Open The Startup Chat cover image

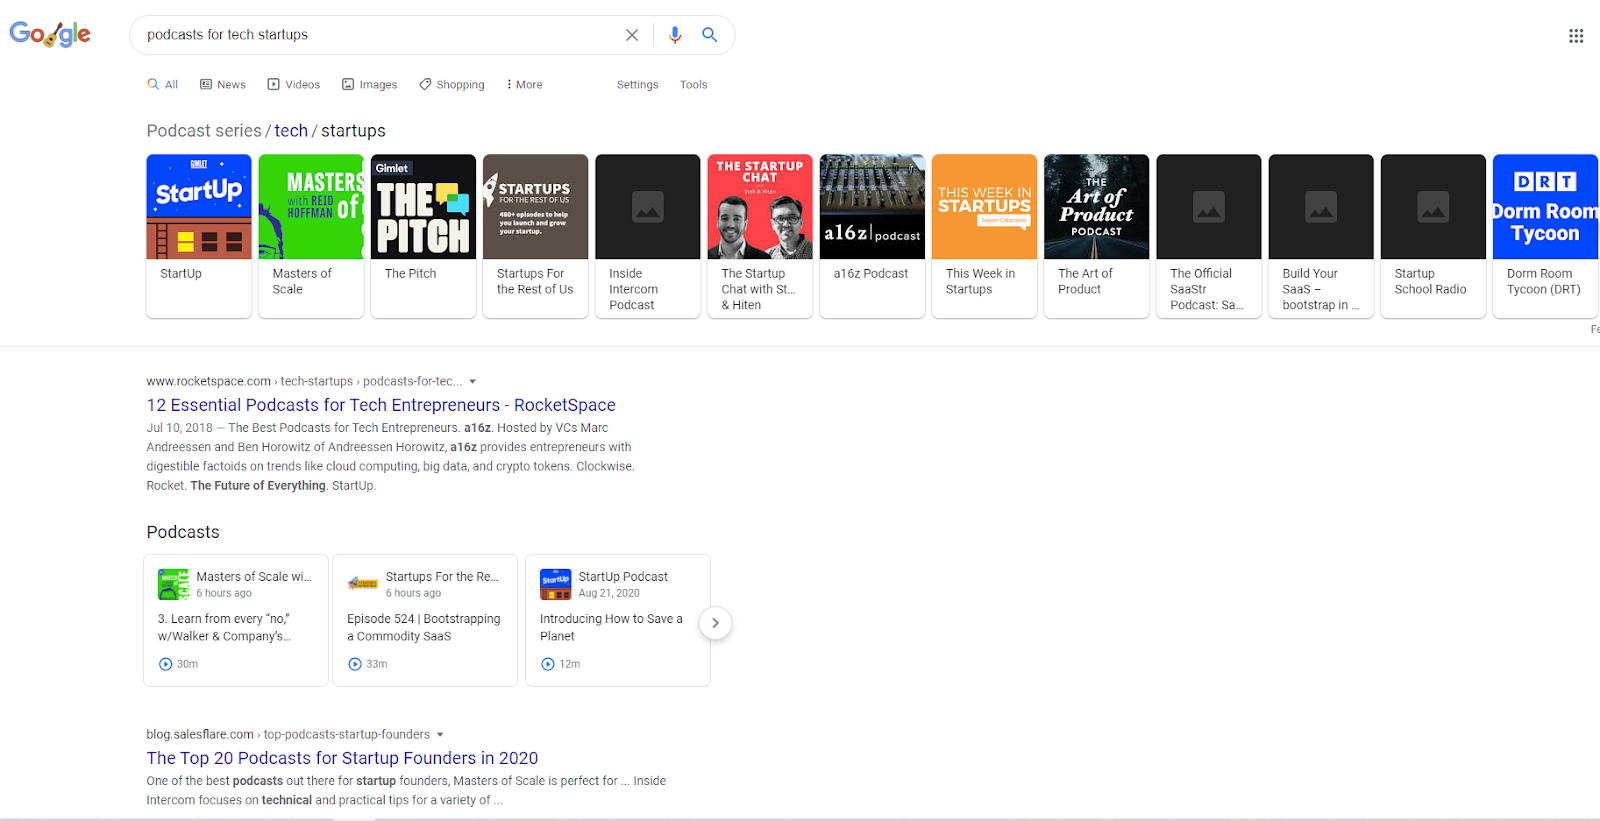coord(760,207)
